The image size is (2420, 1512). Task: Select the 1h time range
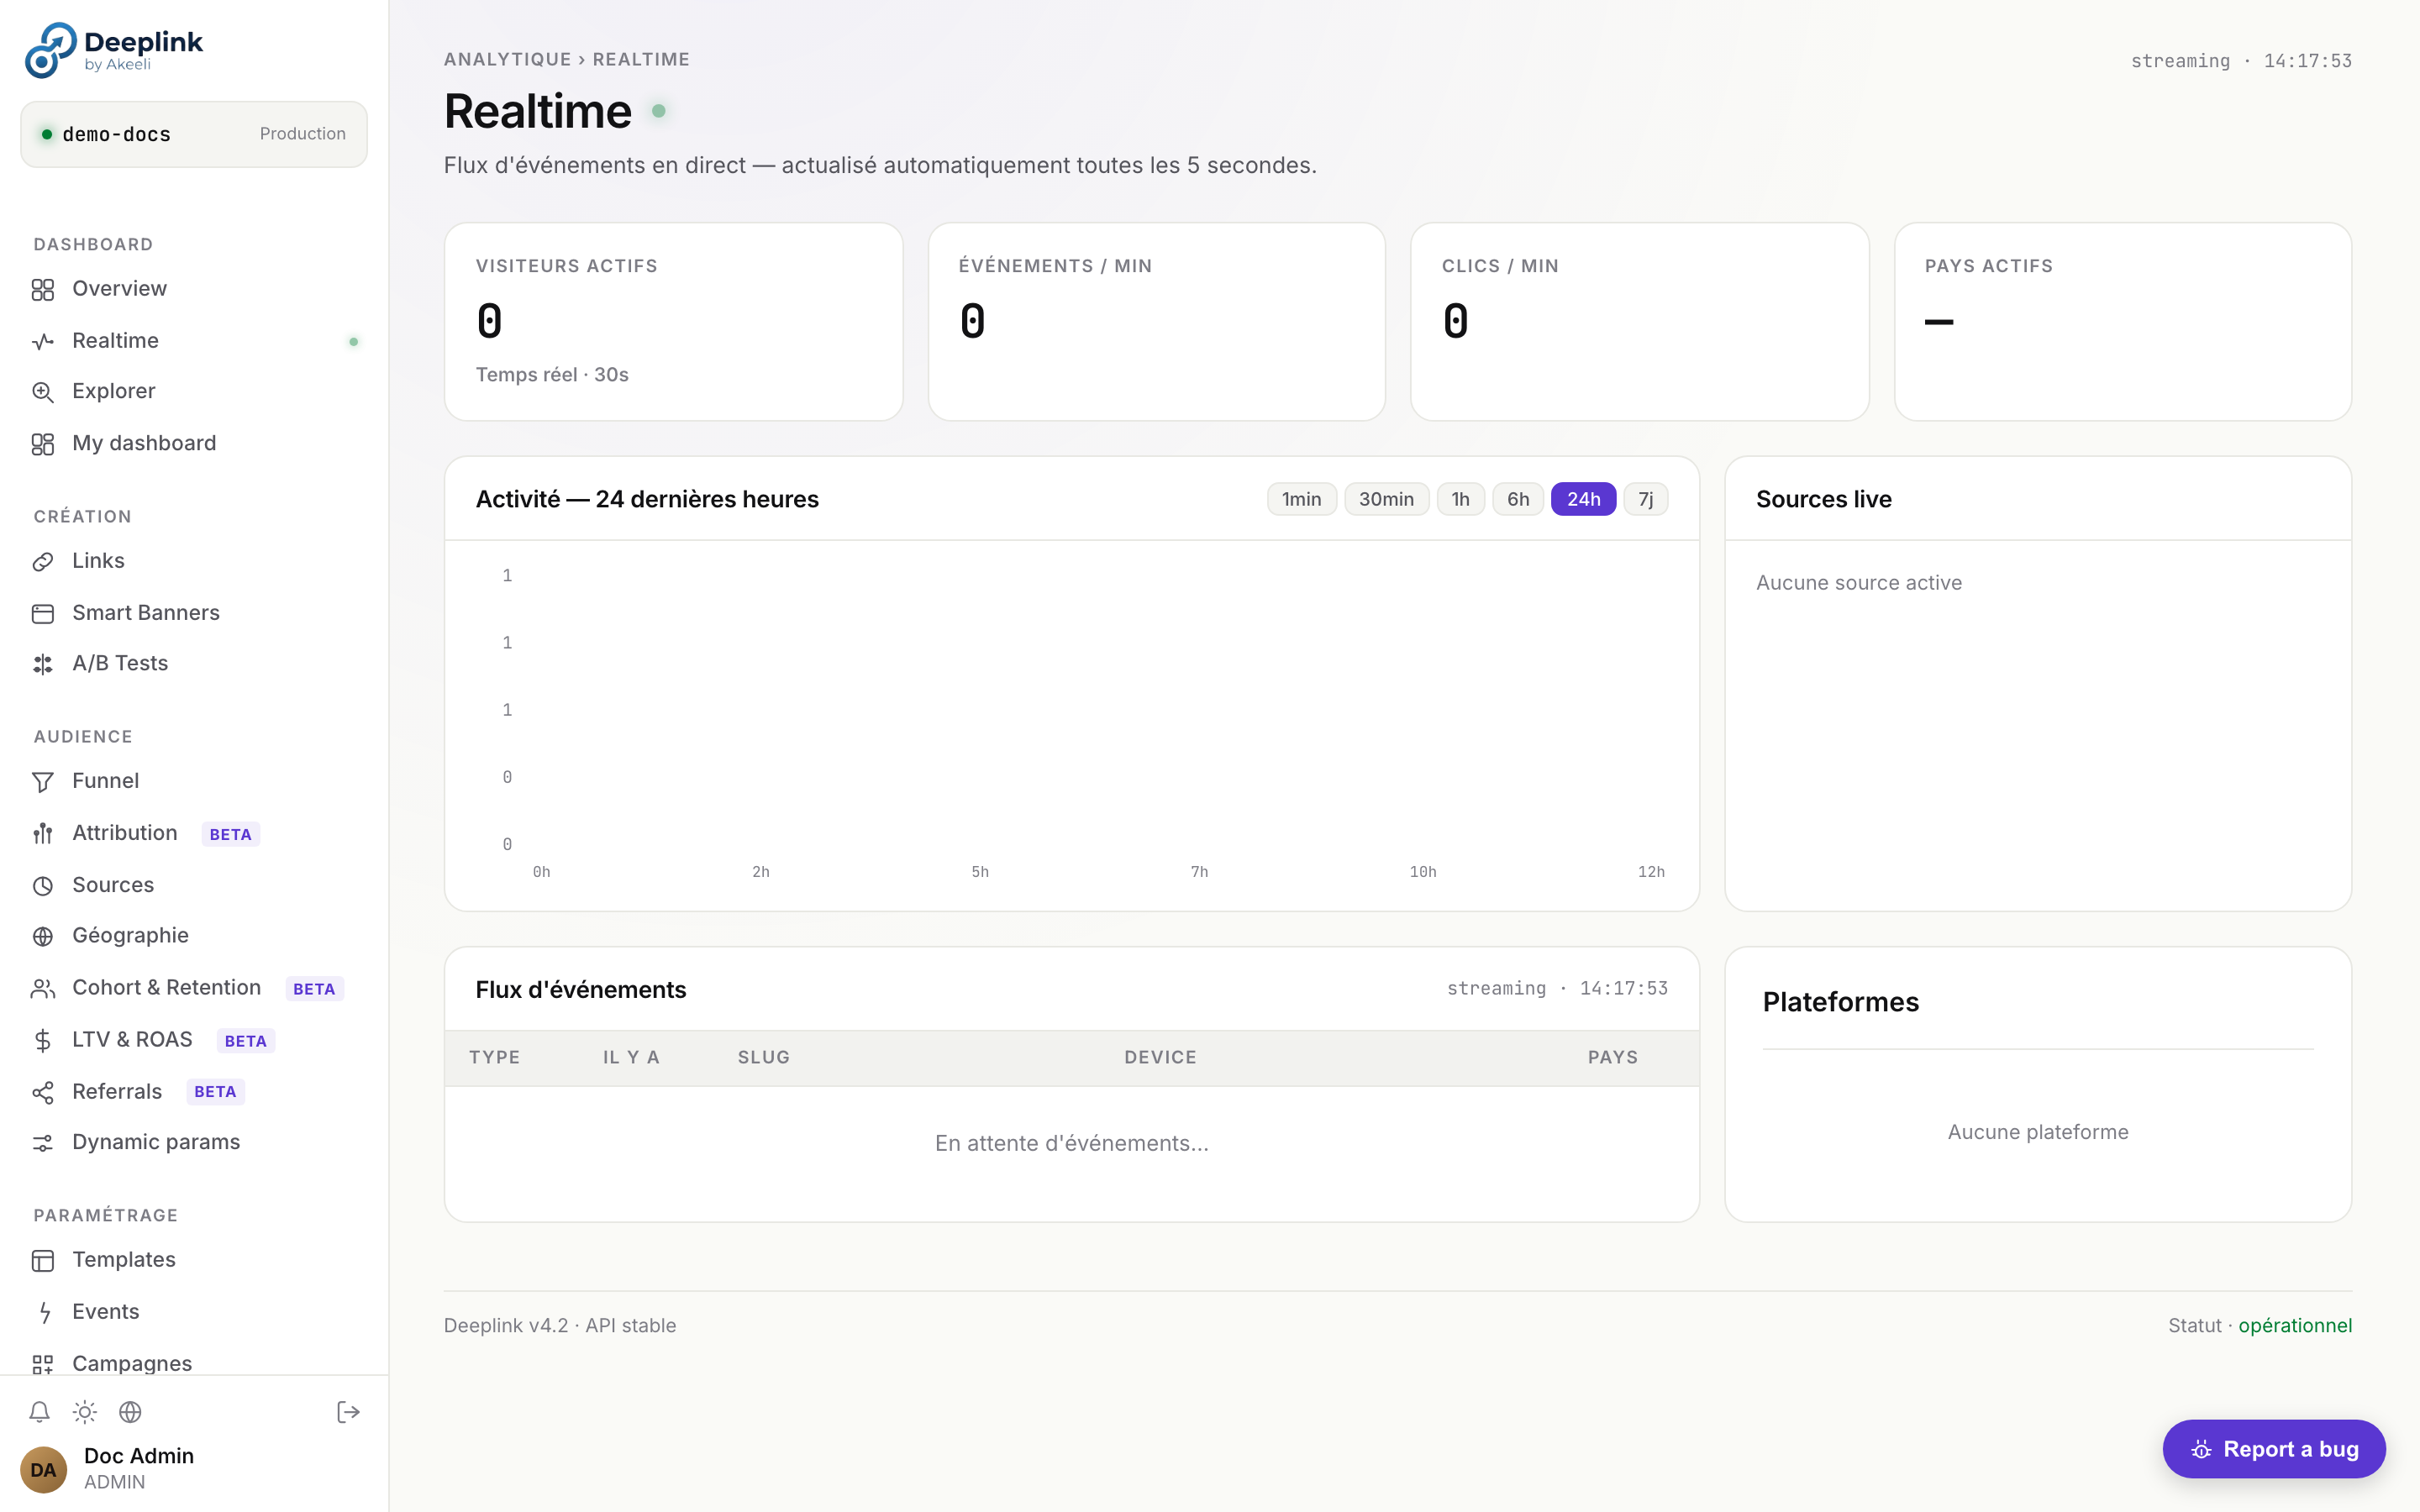coord(1460,499)
